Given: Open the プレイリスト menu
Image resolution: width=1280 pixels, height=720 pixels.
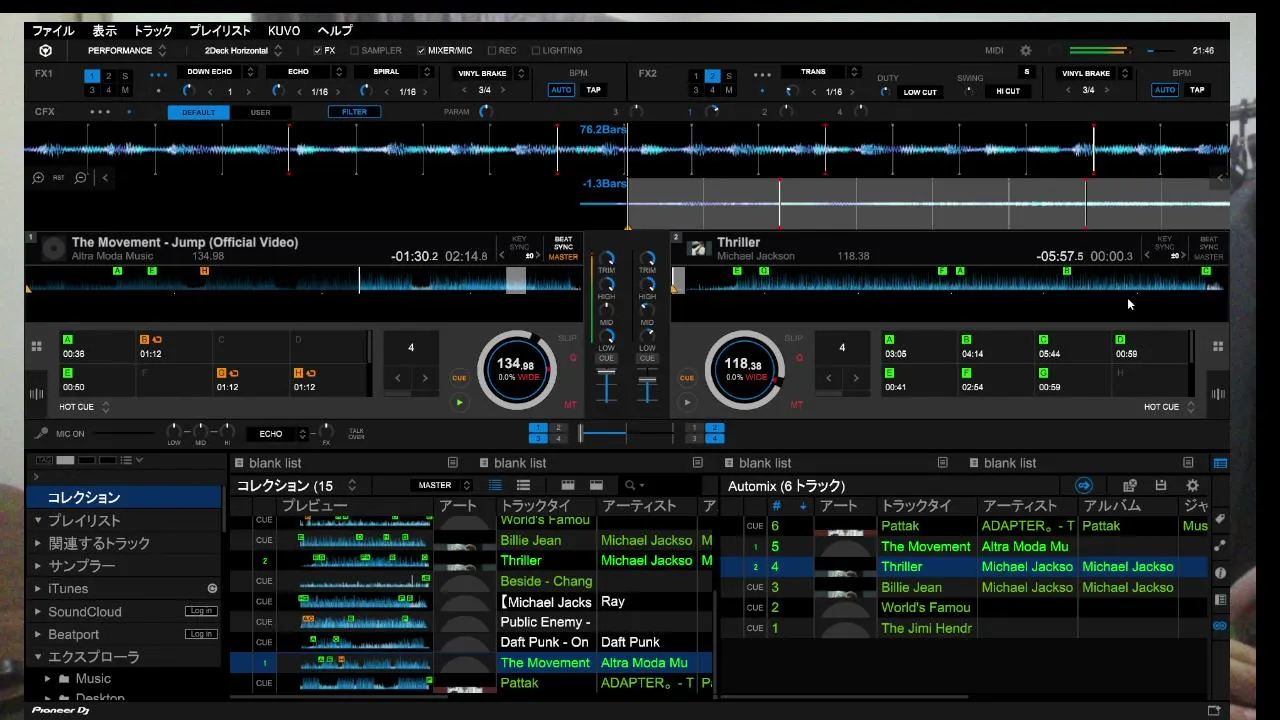Looking at the screenshot, I should [x=220, y=31].
